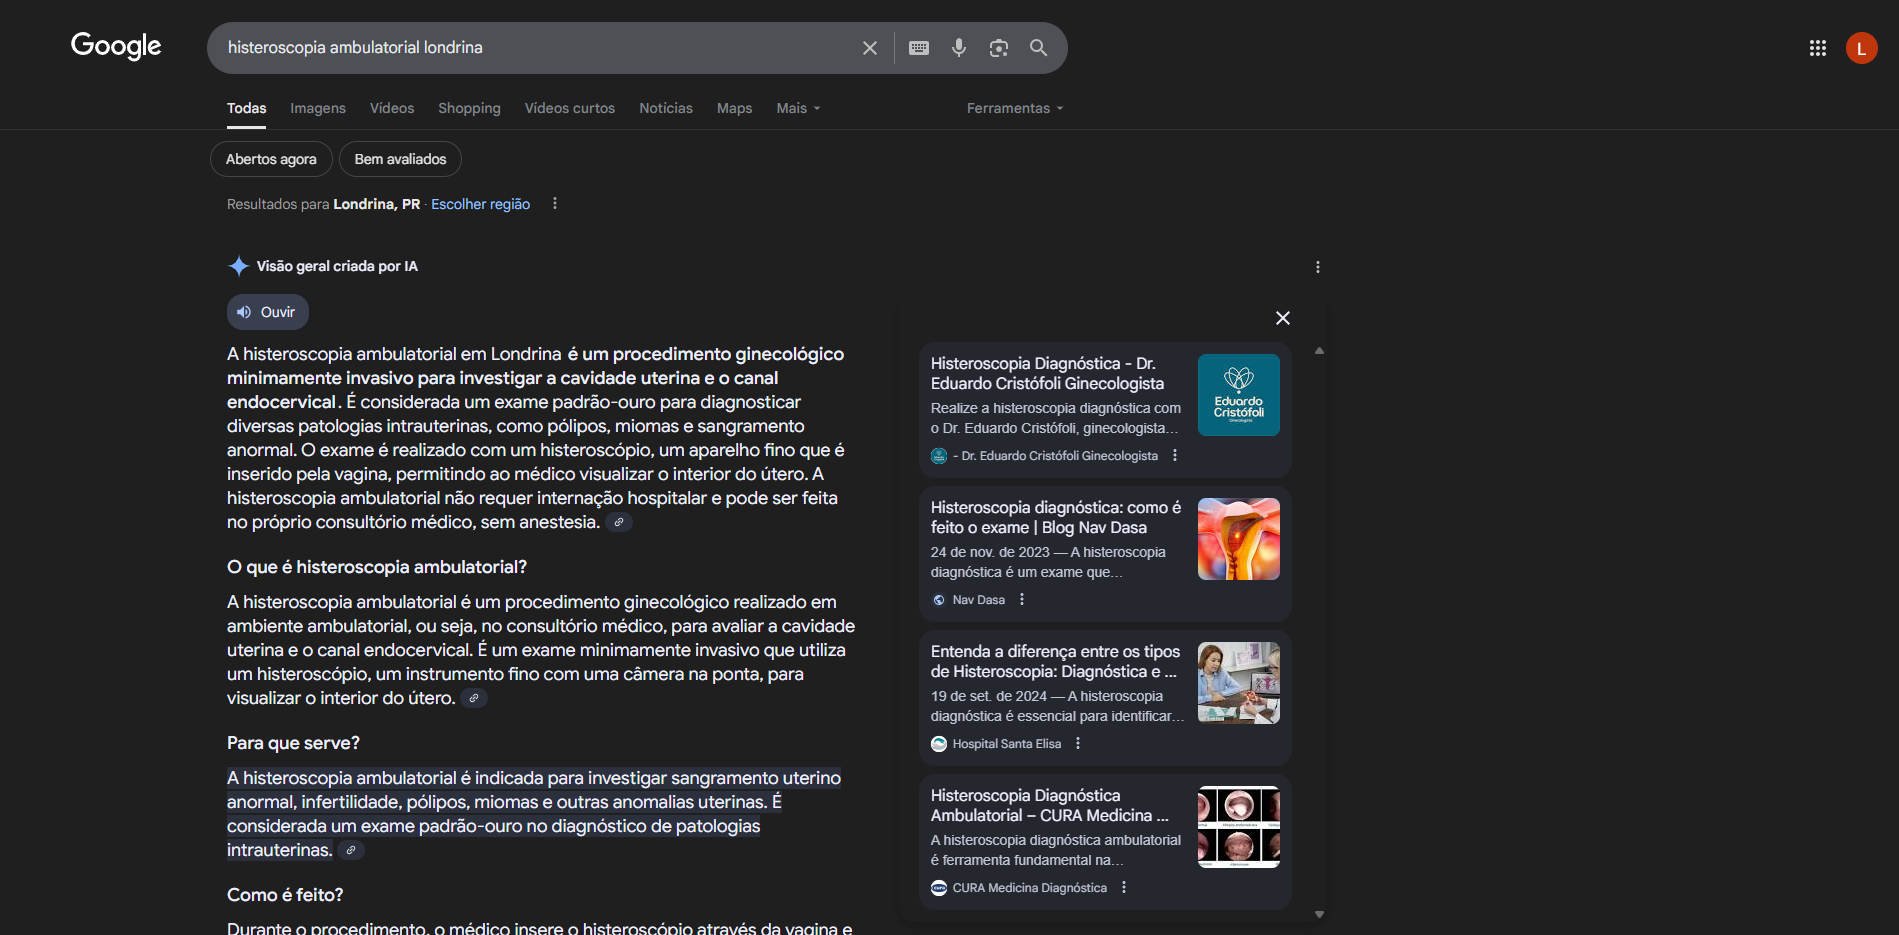Open AI overview three-dot options menu
The width and height of the screenshot is (1899, 935).
coord(1318,267)
